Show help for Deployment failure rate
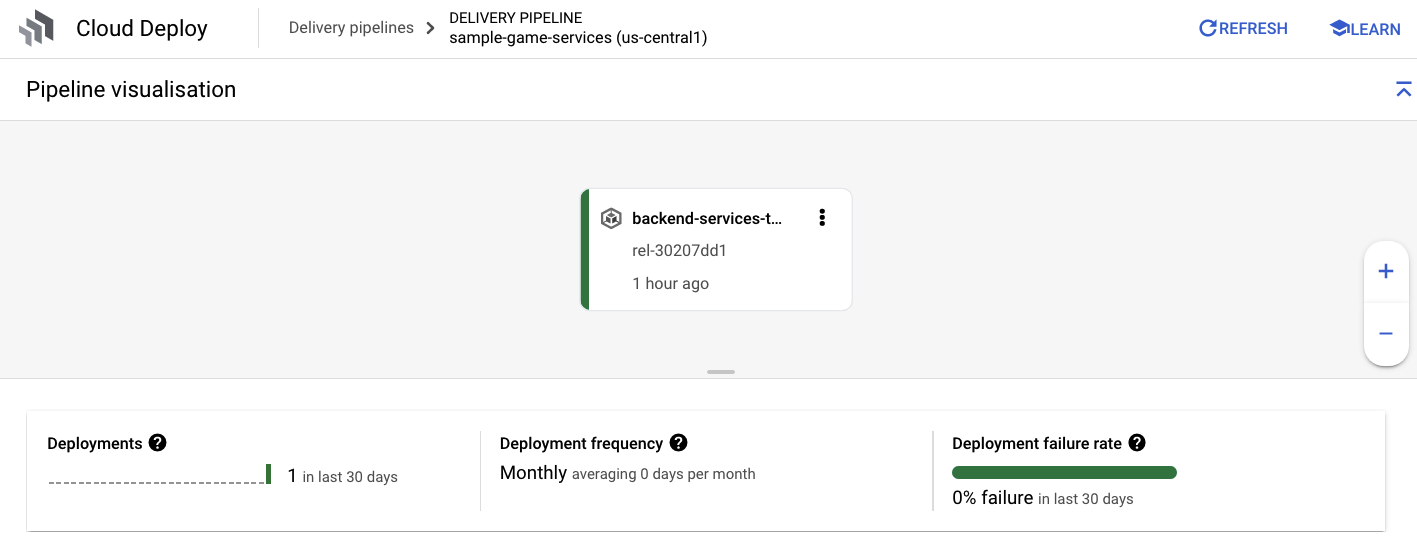This screenshot has height=545, width=1417. [x=1136, y=443]
